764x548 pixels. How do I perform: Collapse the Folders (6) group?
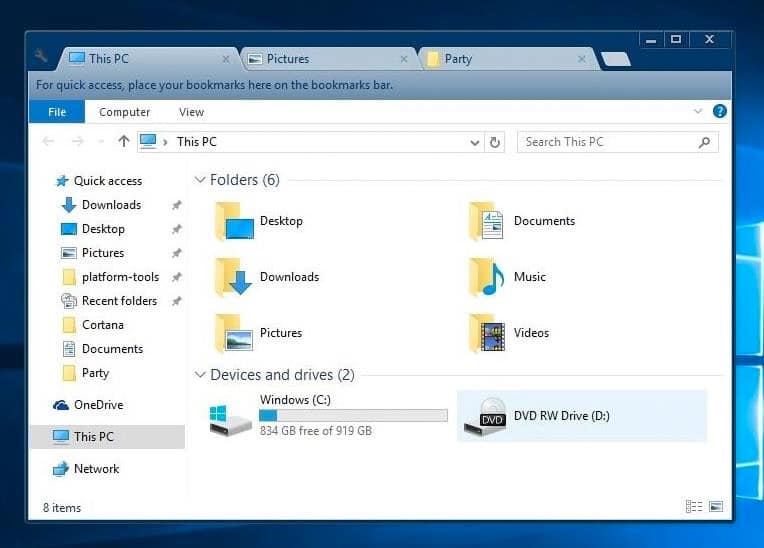200,180
